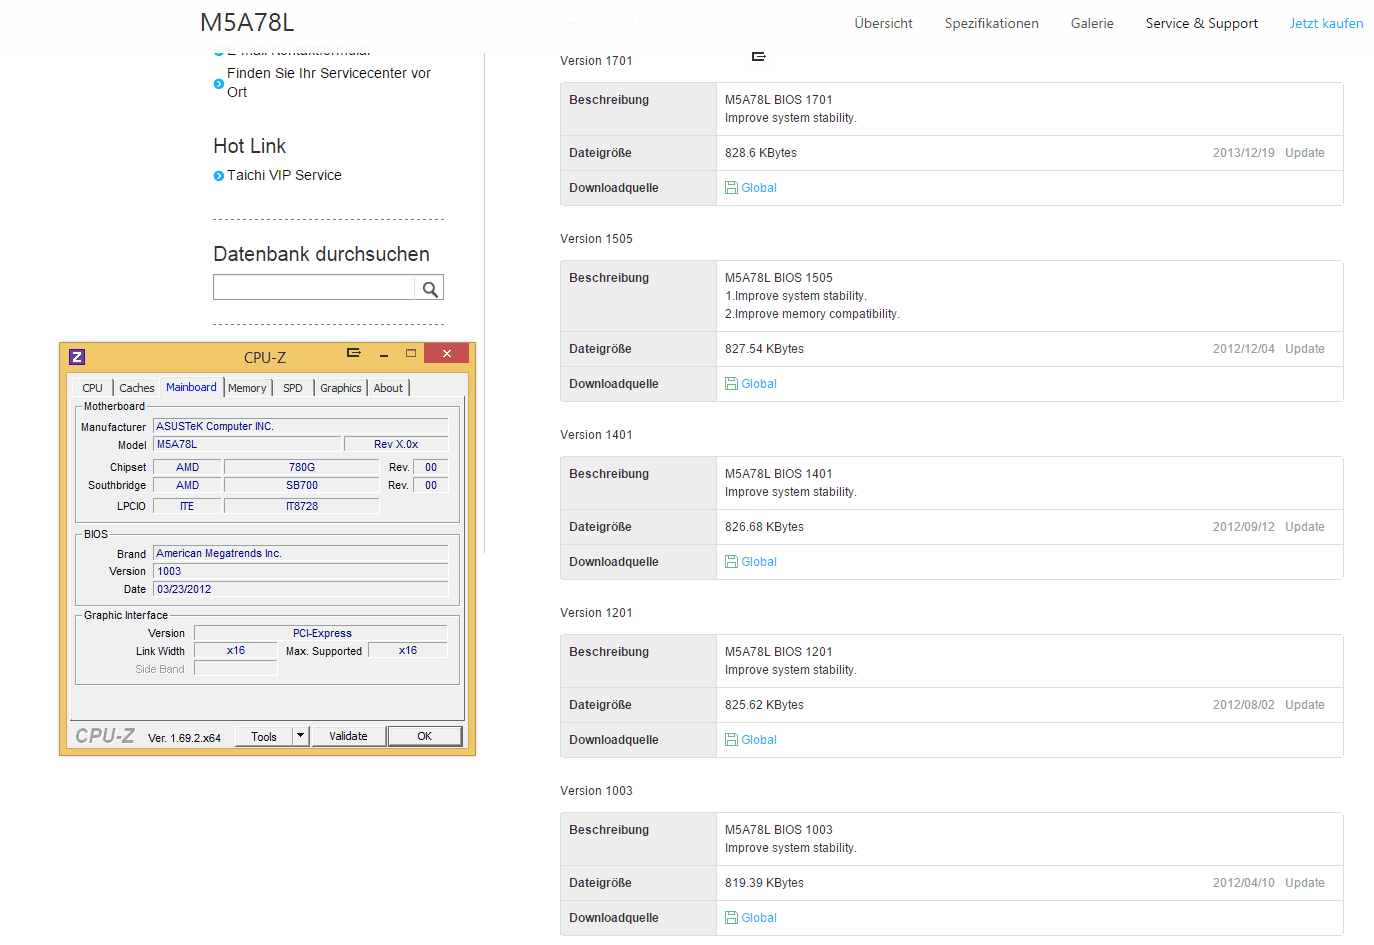The image size is (1374, 945).
Task: Download BIOS 1201 via Global link
Action: 759,740
